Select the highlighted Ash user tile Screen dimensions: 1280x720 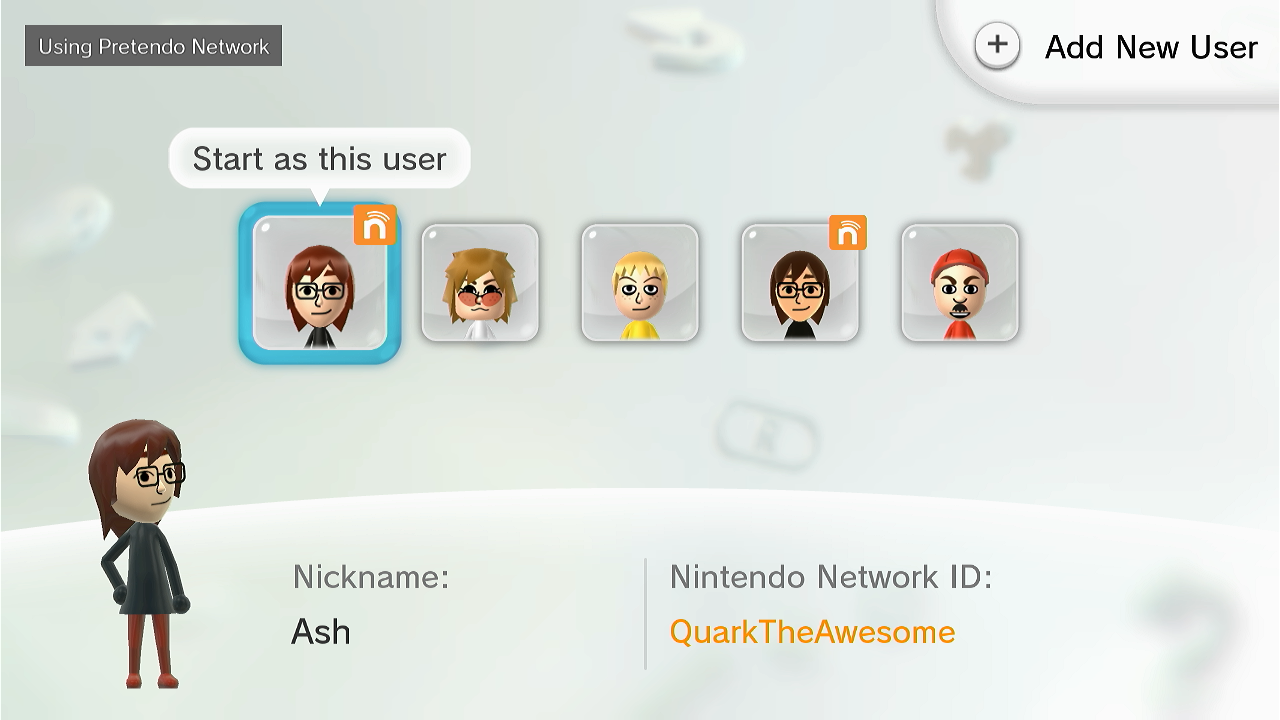coord(320,283)
